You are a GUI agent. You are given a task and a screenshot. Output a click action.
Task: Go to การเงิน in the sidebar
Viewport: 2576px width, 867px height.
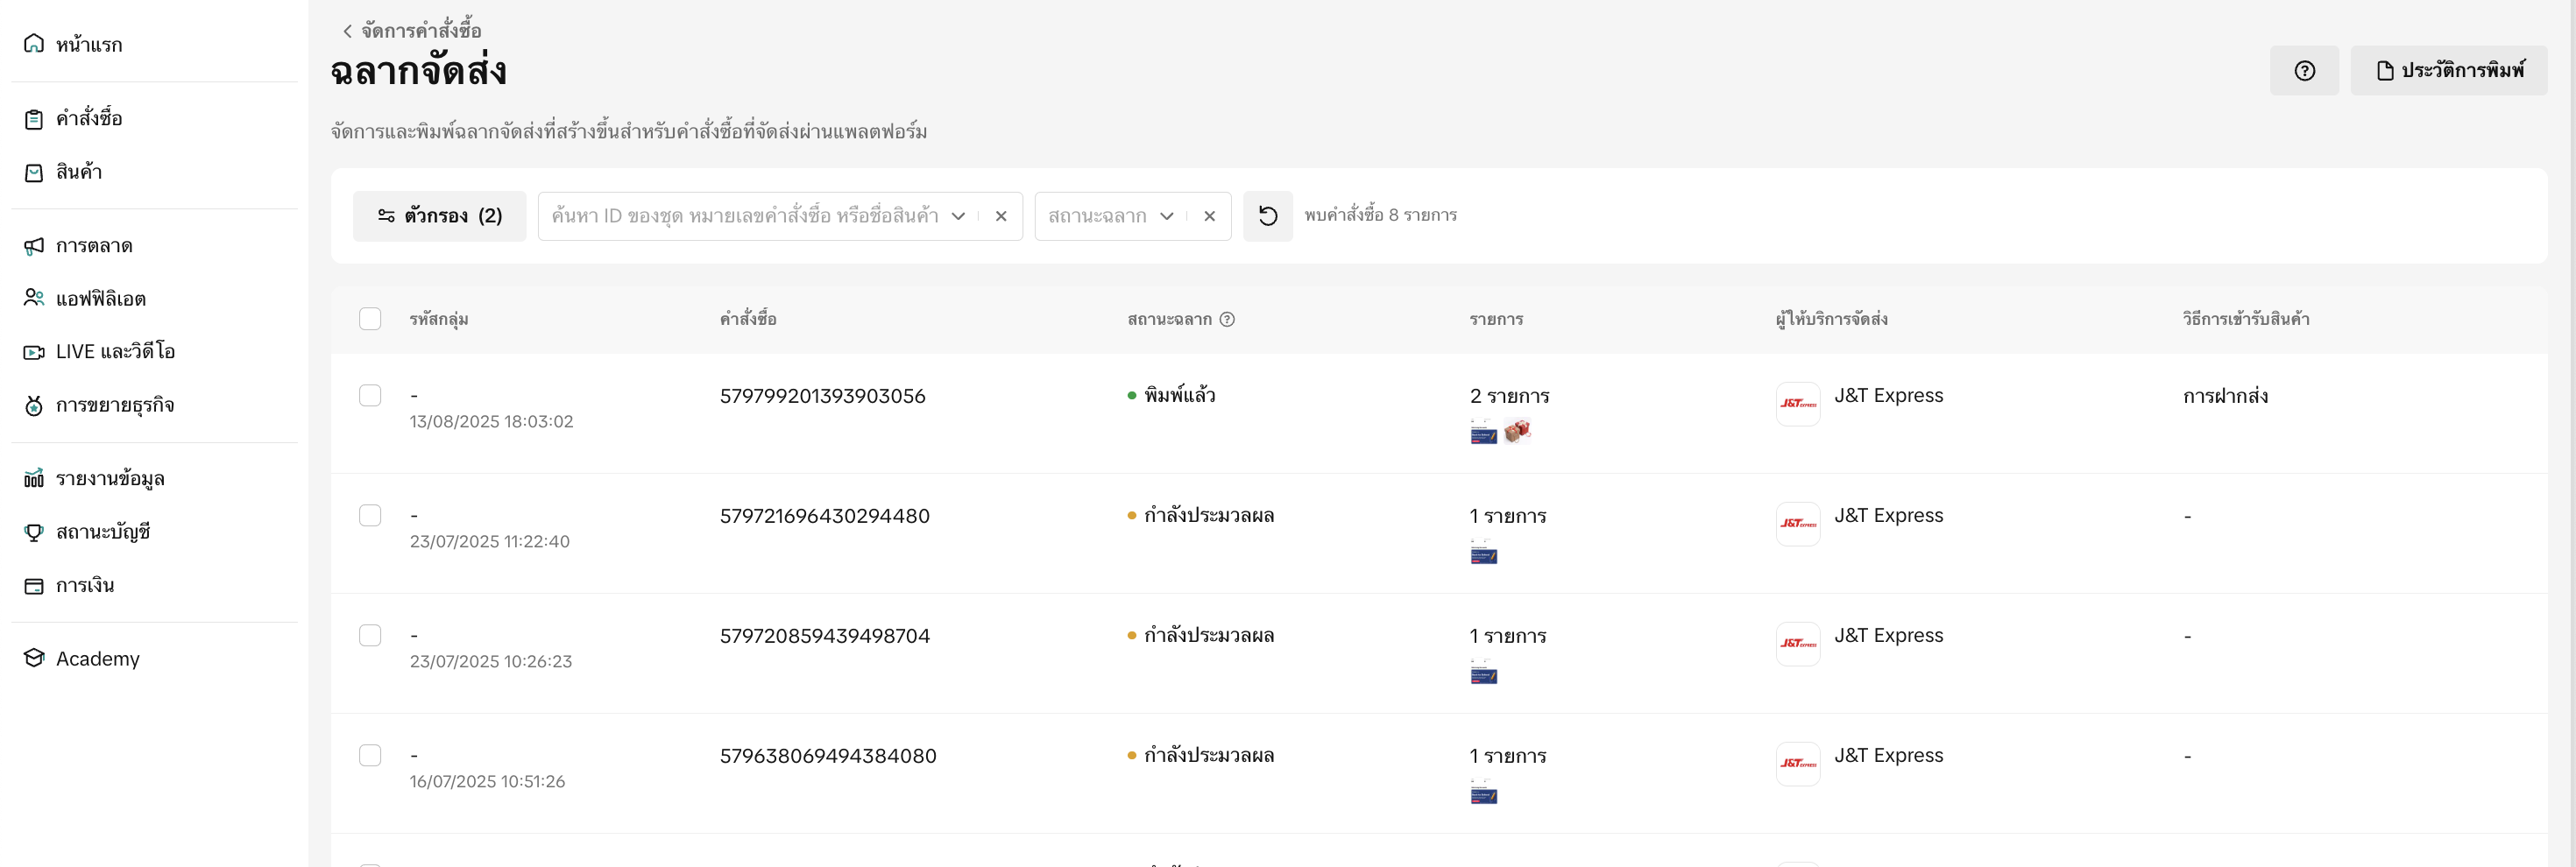point(84,586)
